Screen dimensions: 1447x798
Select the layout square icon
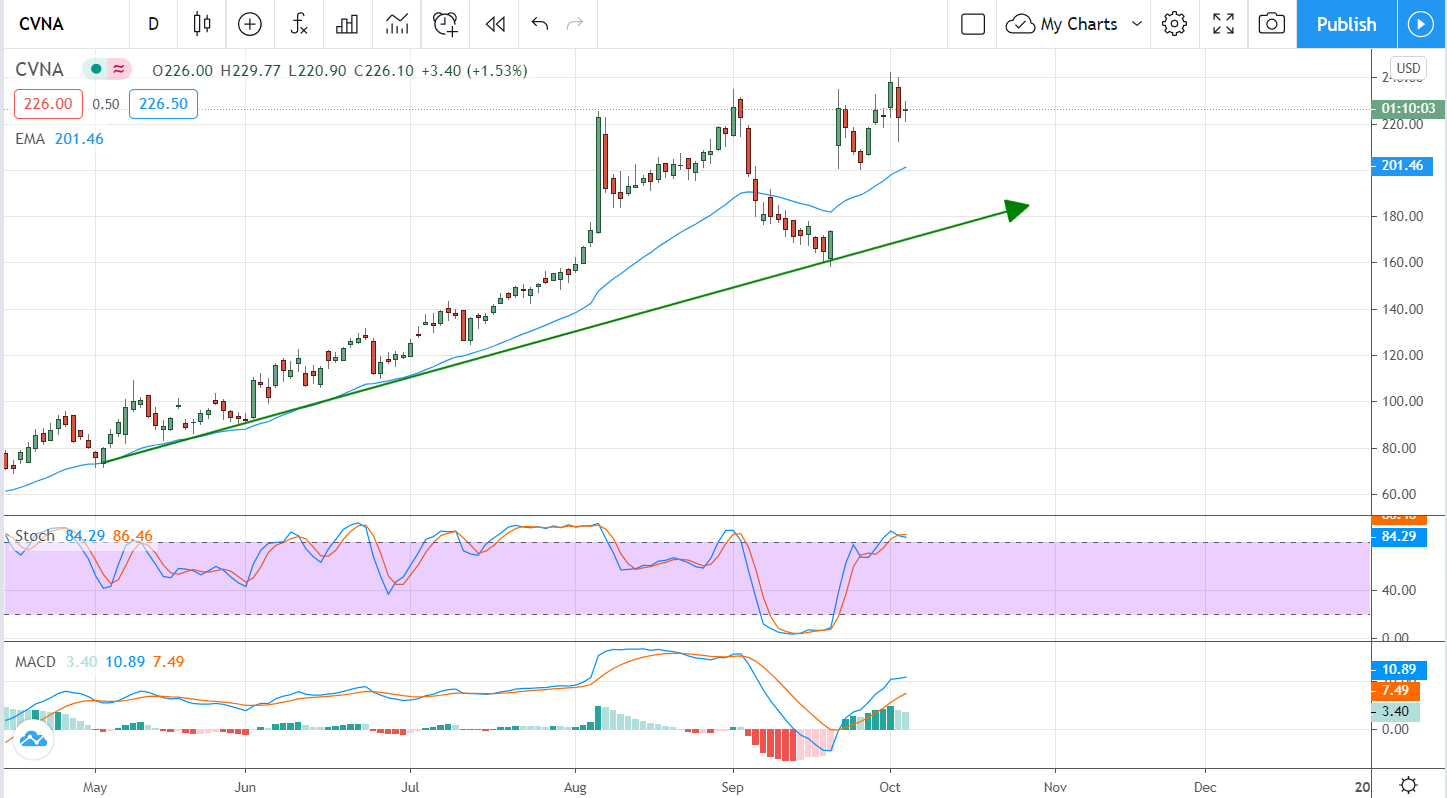coord(972,24)
